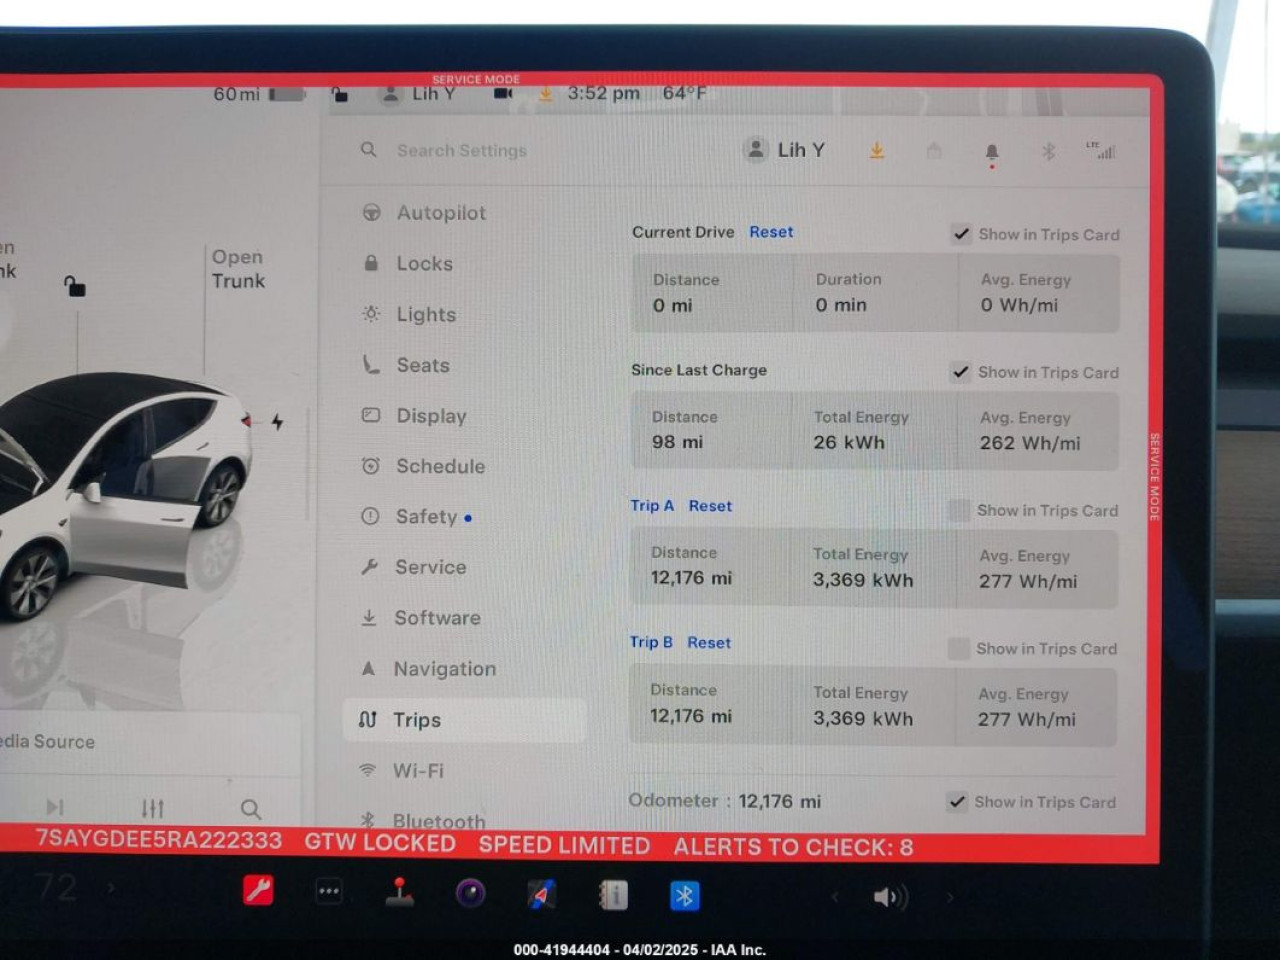Open the blue Bluetooth dock app
Screen dimensions: 1280x960
click(x=684, y=896)
